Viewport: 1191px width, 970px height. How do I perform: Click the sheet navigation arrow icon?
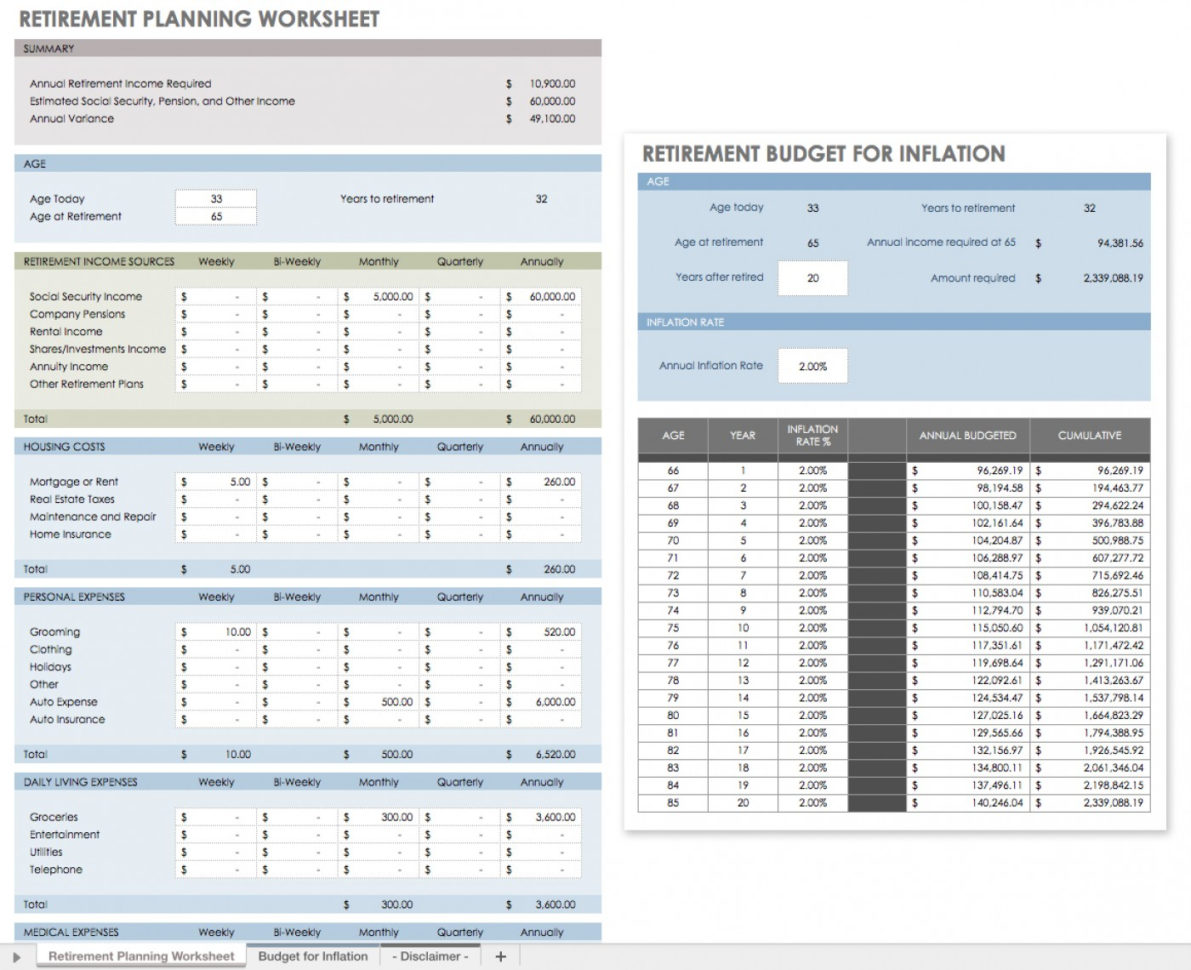coord(12,956)
